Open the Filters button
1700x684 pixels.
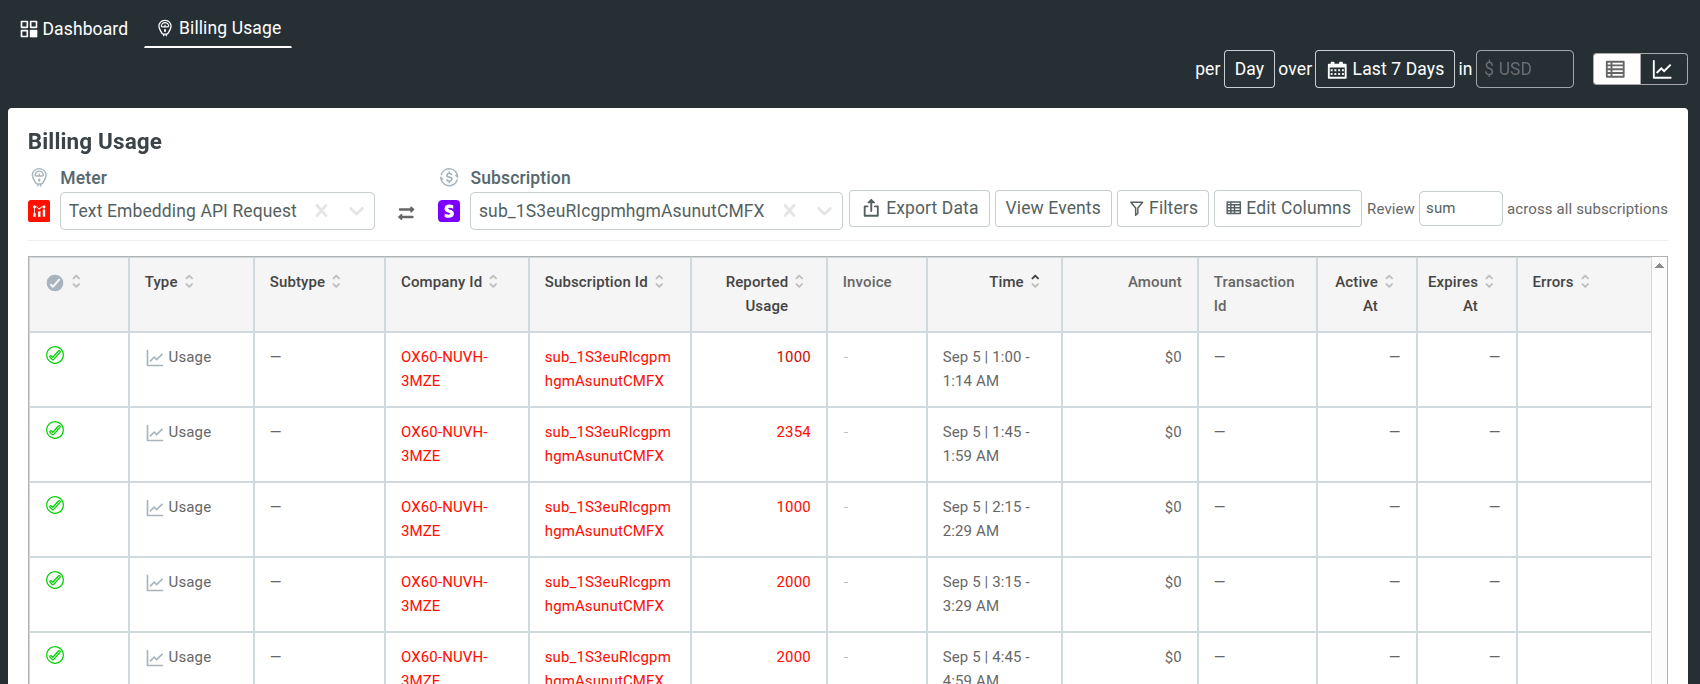pos(1163,208)
